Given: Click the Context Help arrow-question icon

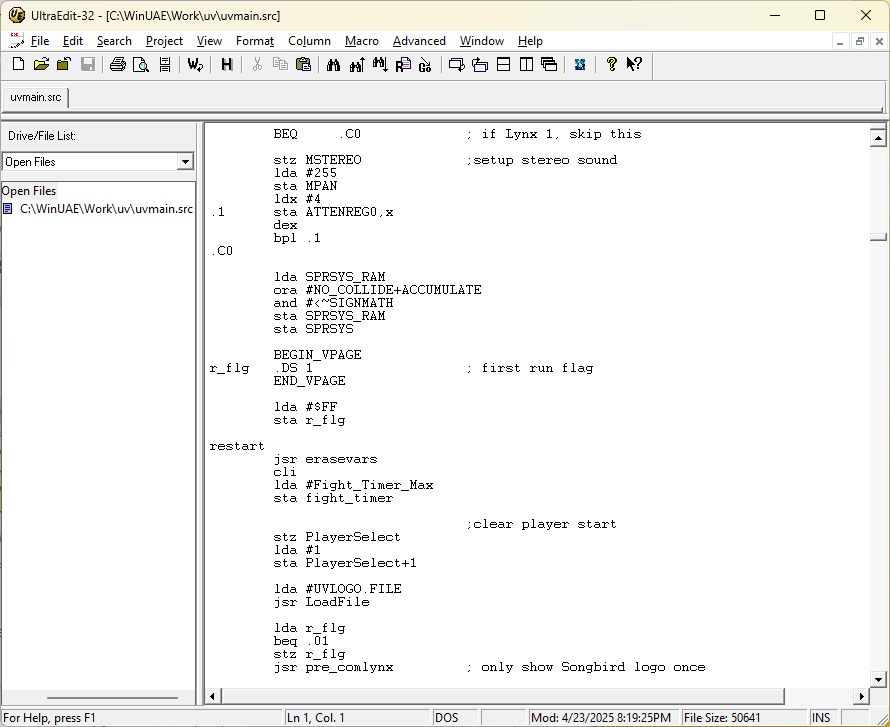Looking at the screenshot, I should click(633, 64).
